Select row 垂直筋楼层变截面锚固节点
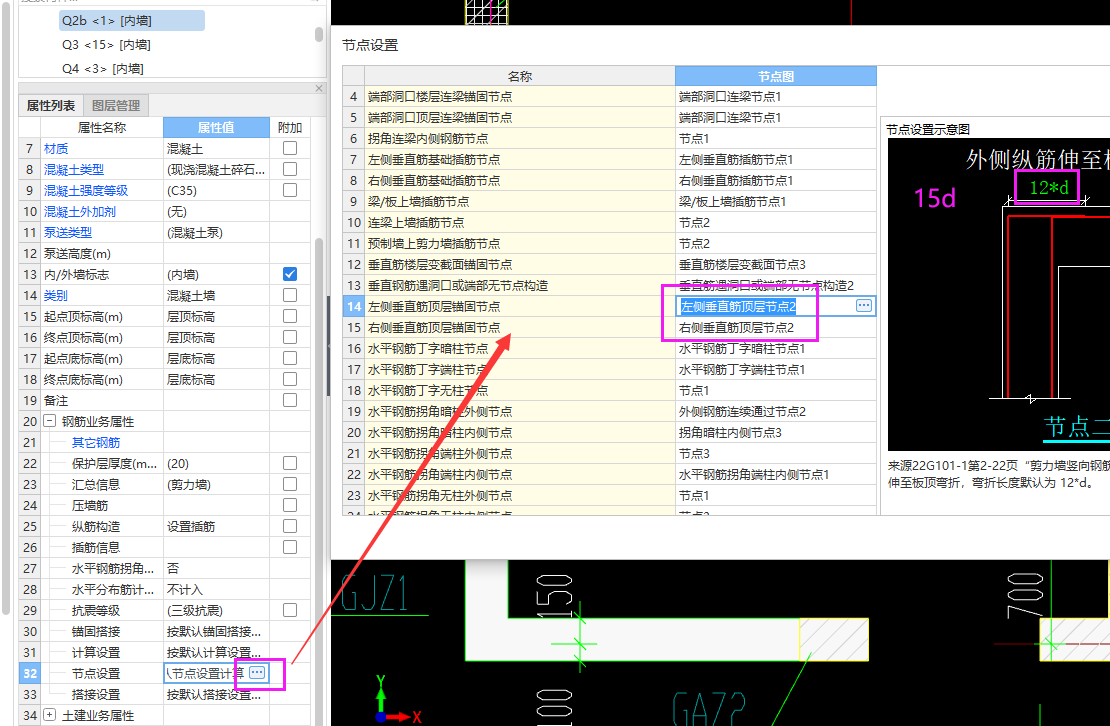Screen dimensions: 1110x726 520,264
